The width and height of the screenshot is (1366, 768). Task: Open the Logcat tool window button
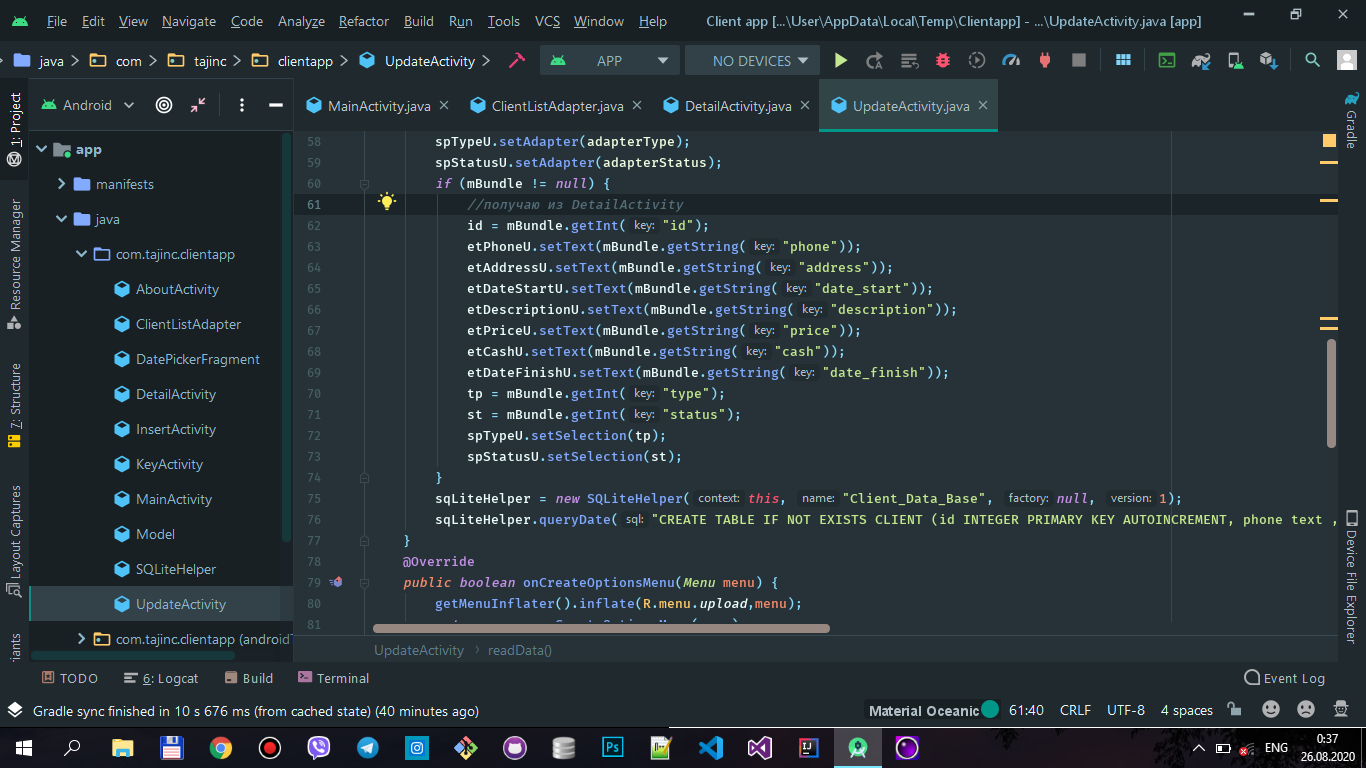161,678
